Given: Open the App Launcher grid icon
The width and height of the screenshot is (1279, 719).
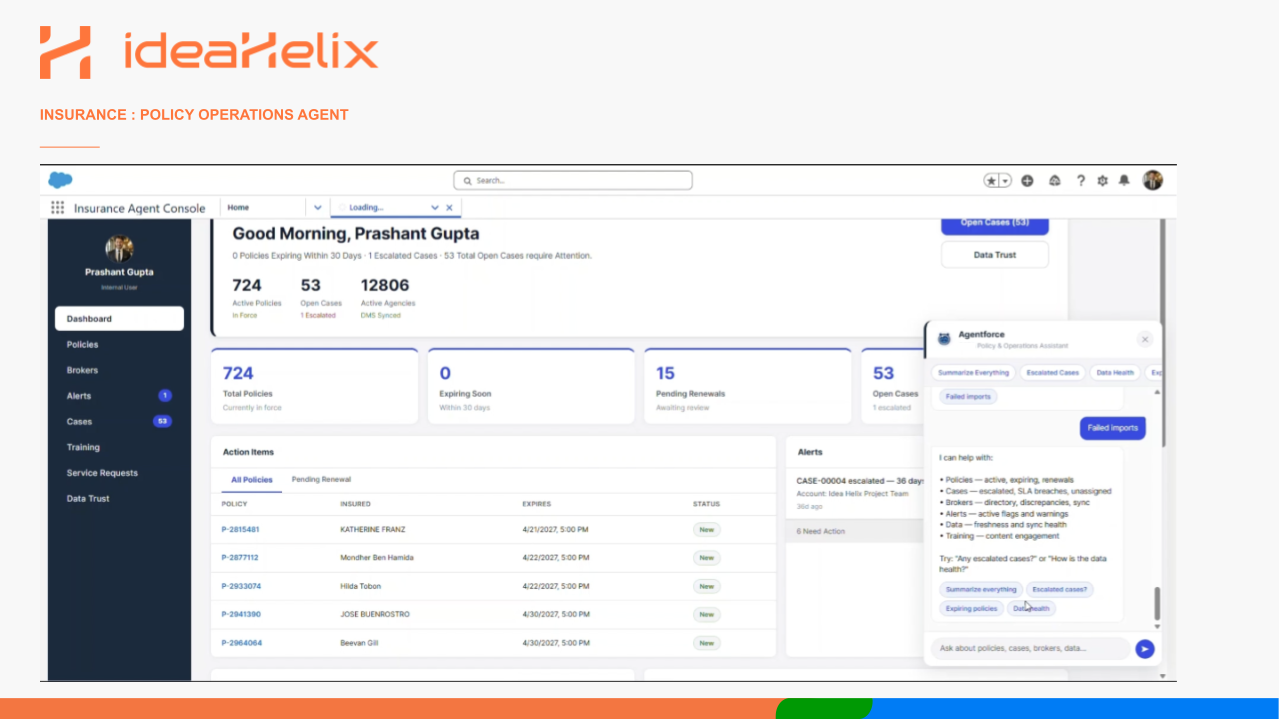Looking at the screenshot, I should click(x=57, y=208).
